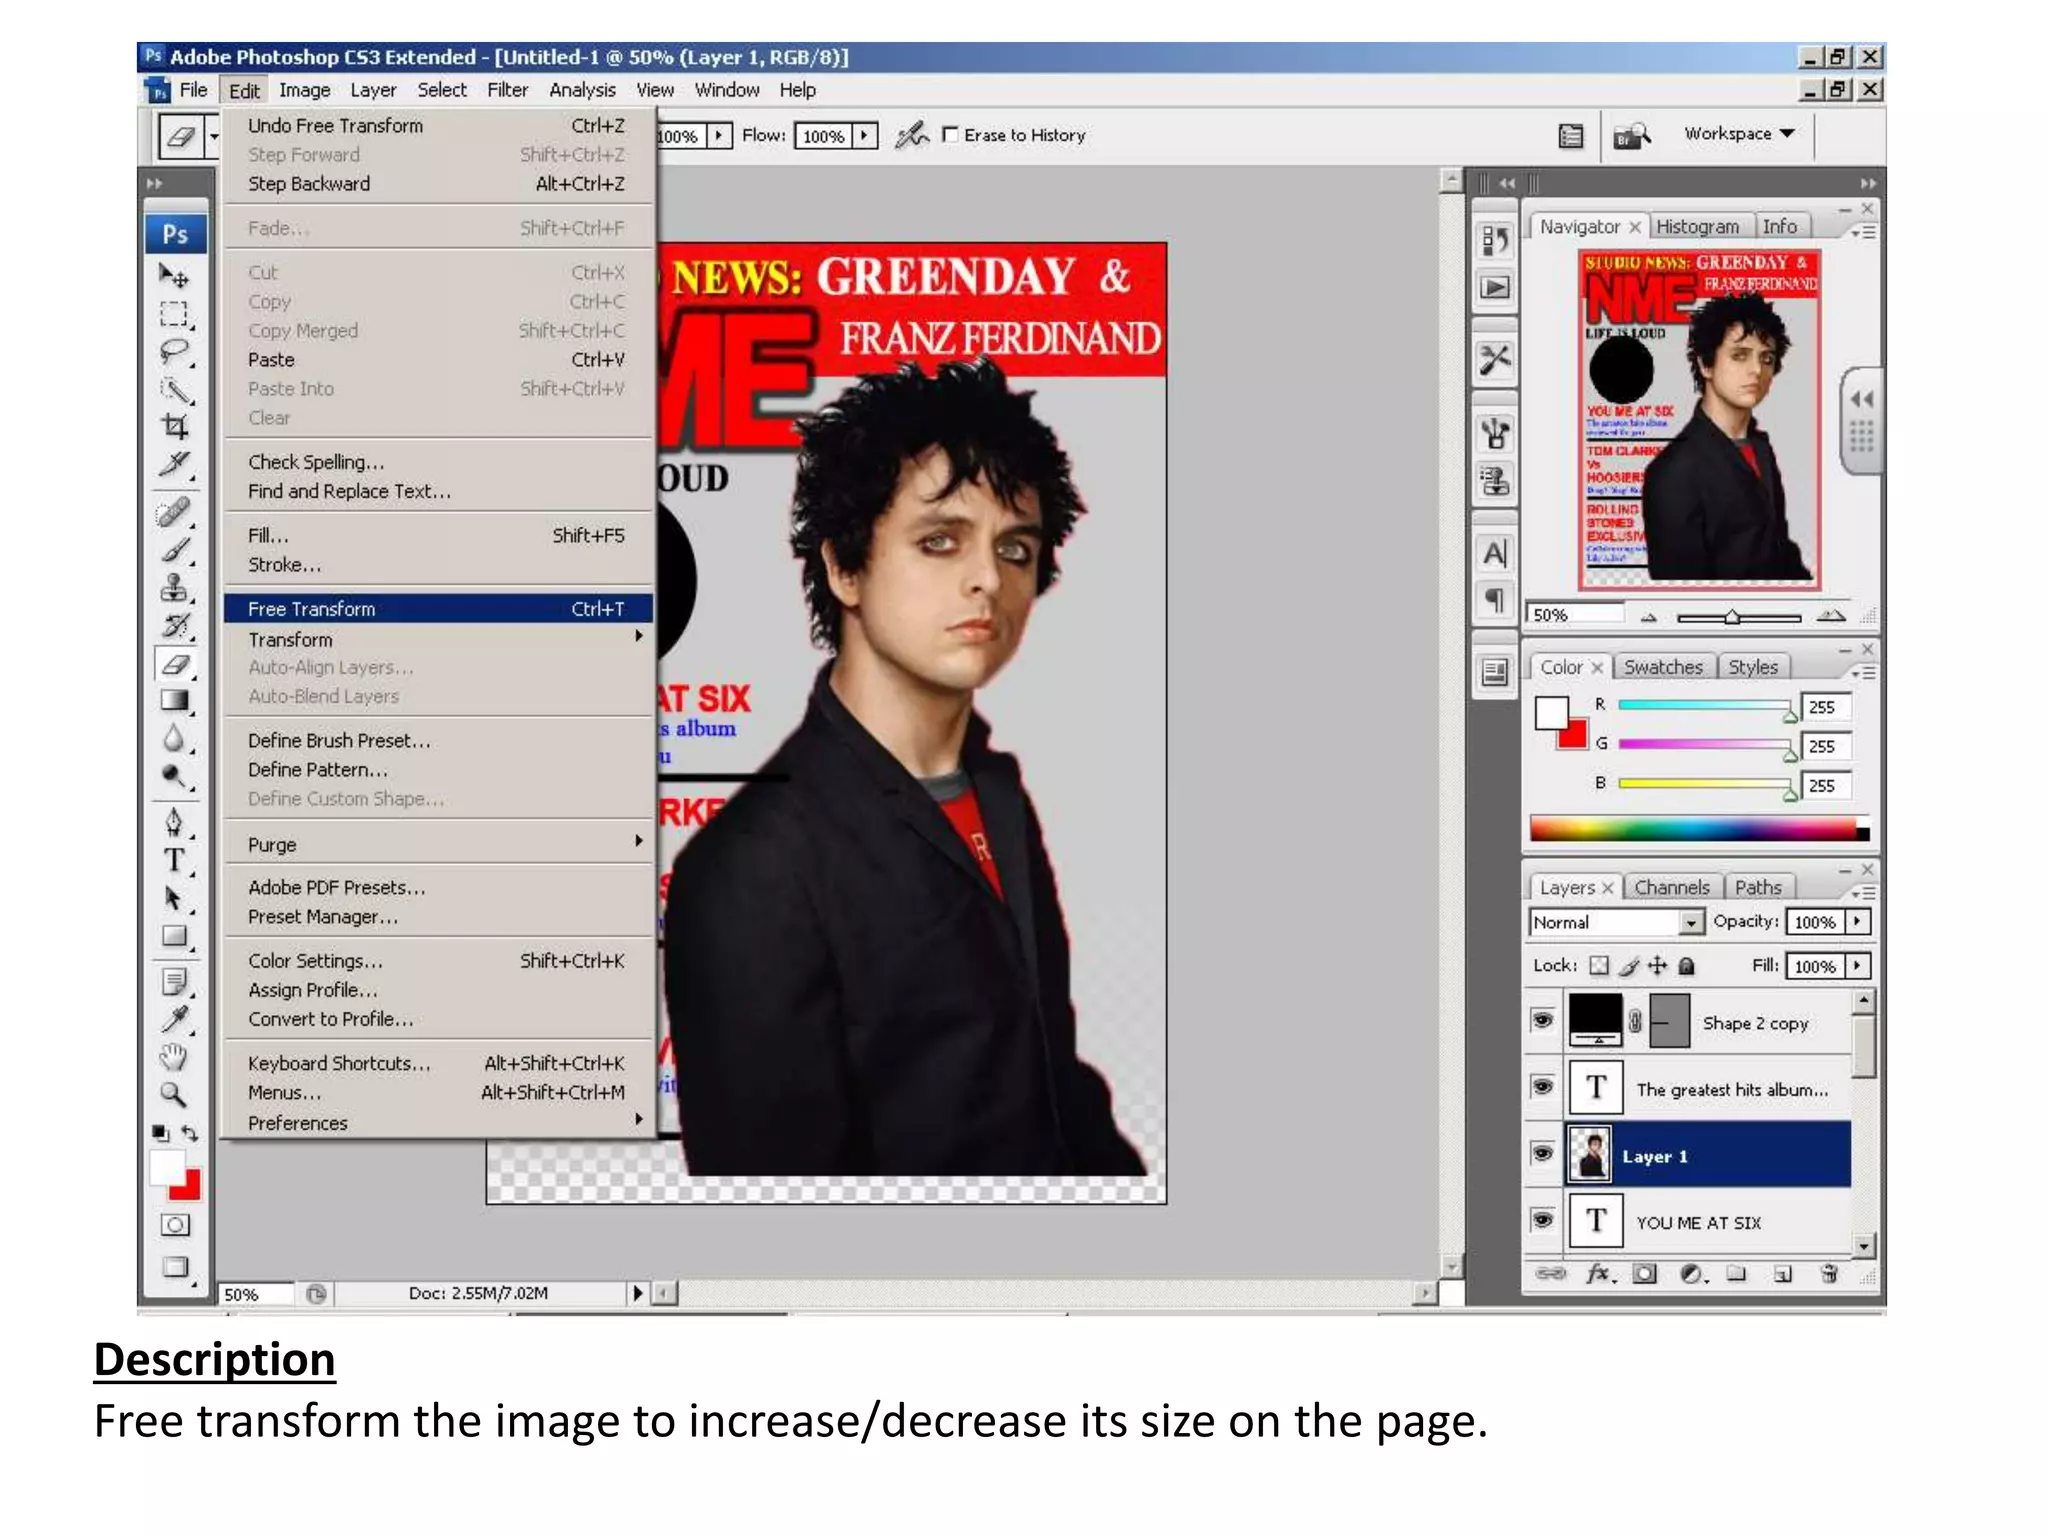Hide the YOU ME AT SIX layer

tap(1543, 1220)
